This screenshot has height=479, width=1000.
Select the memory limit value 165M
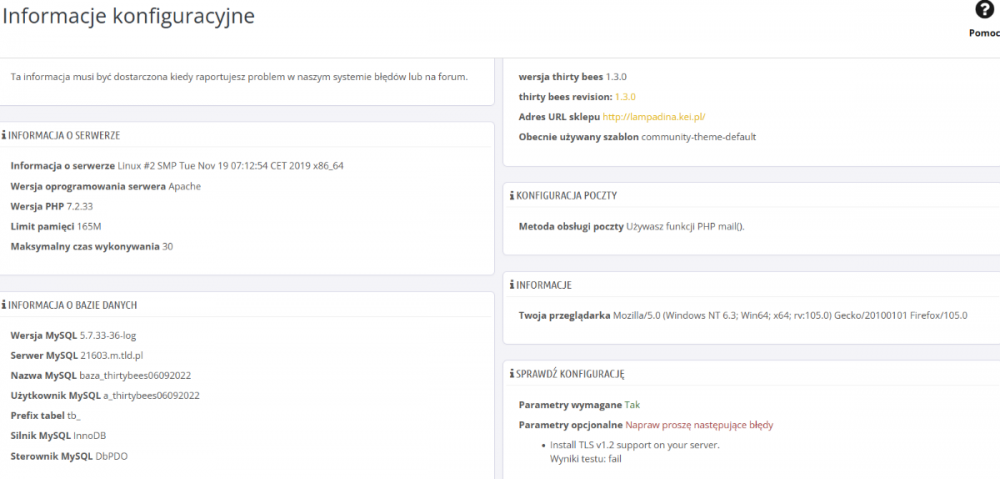[x=90, y=226]
